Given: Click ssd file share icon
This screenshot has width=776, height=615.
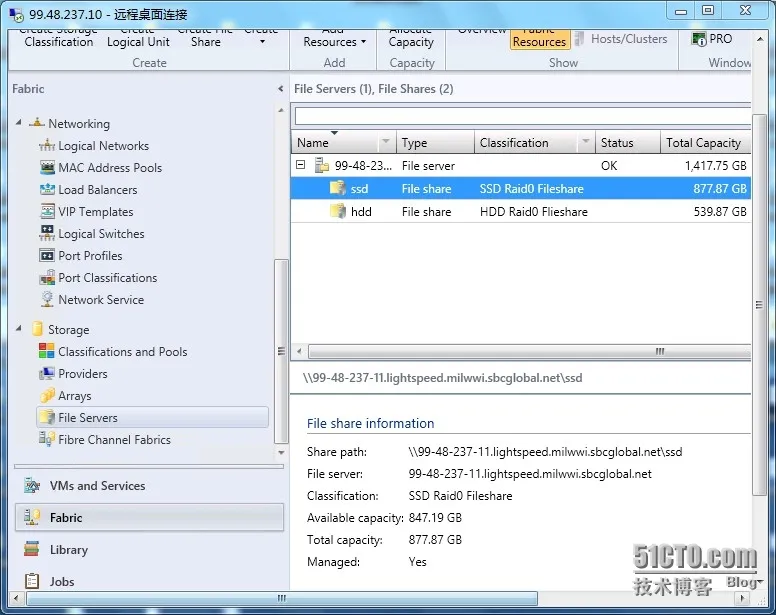Looking at the screenshot, I should click(338, 188).
